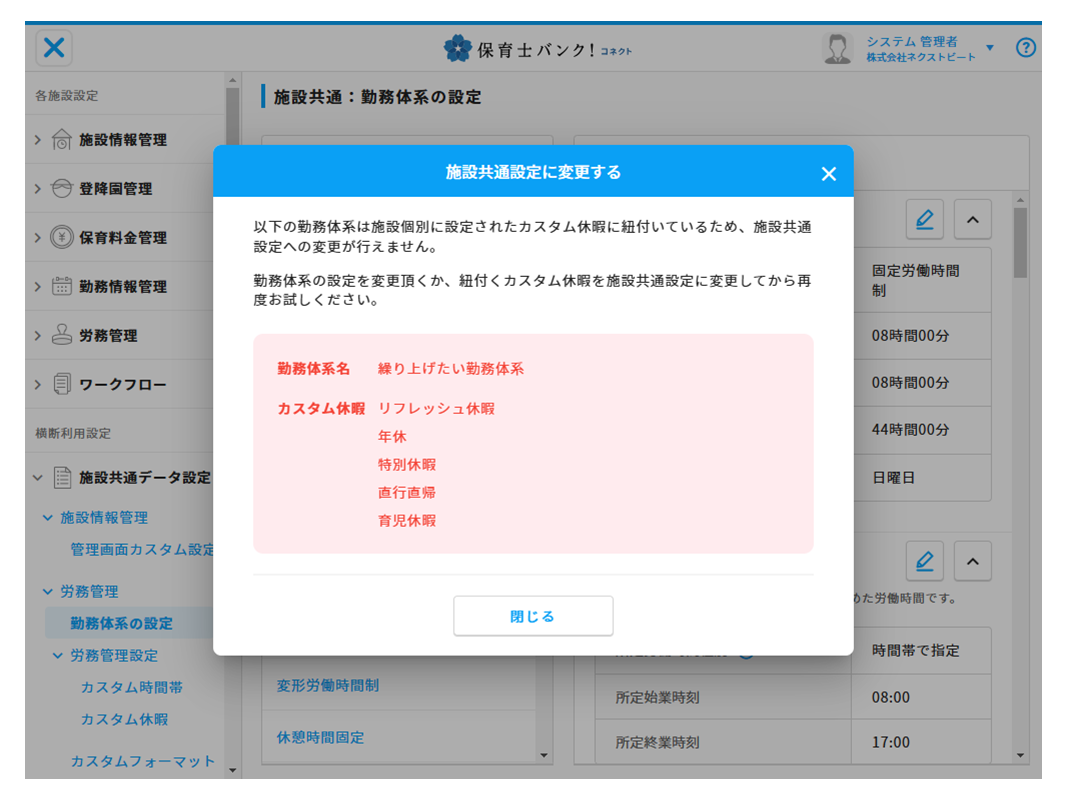This screenshot has width=1067, height=800.
Task: Click the blue X close icon at top-left
Action: pyautogui.click(x=55, y=47)
